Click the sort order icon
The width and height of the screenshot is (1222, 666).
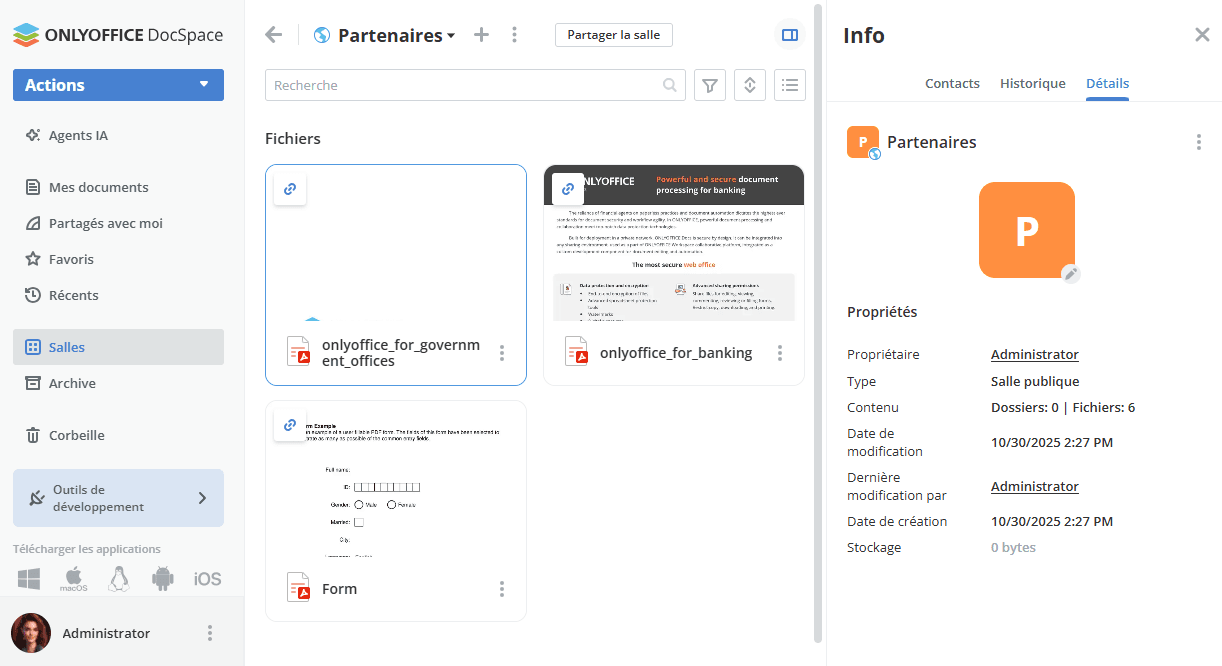750,86
